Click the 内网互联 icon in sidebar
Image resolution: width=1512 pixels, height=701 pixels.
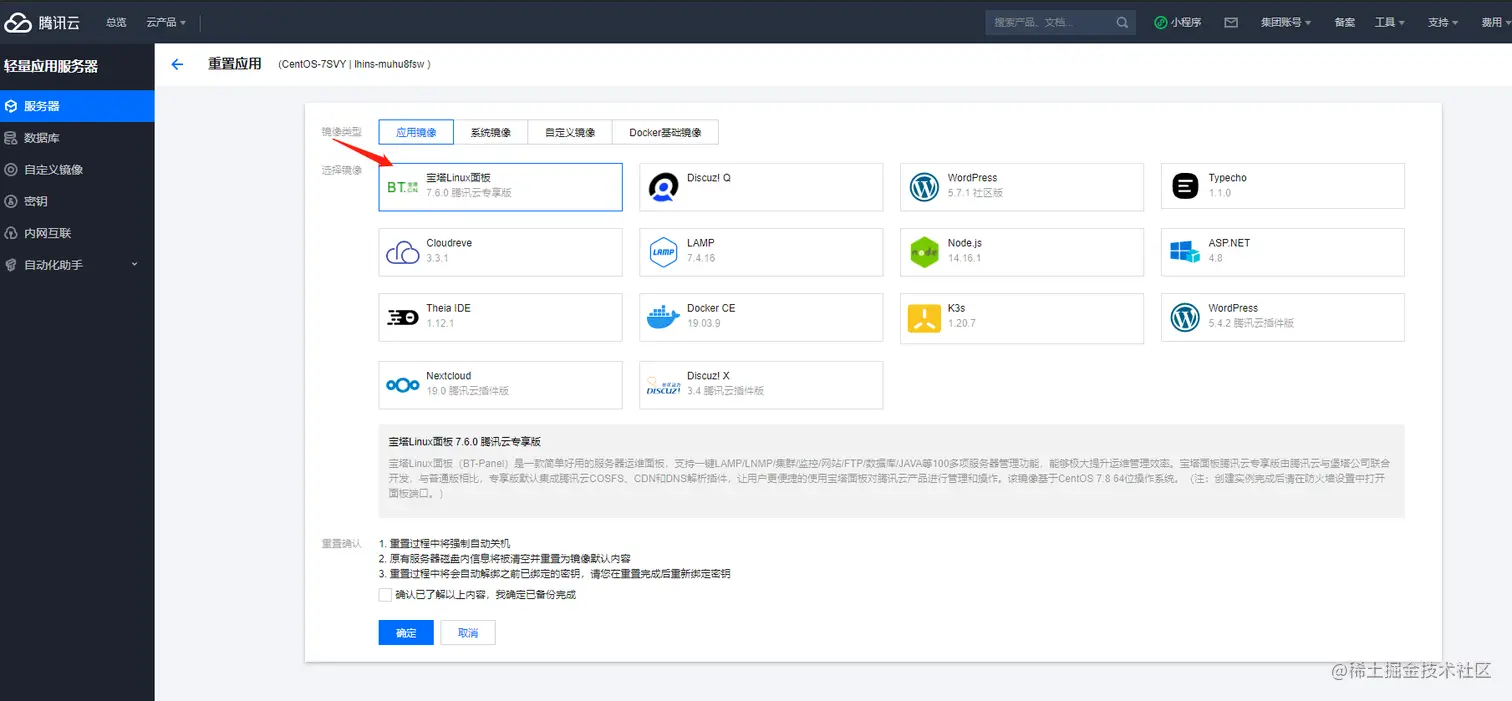coord(11,233)
